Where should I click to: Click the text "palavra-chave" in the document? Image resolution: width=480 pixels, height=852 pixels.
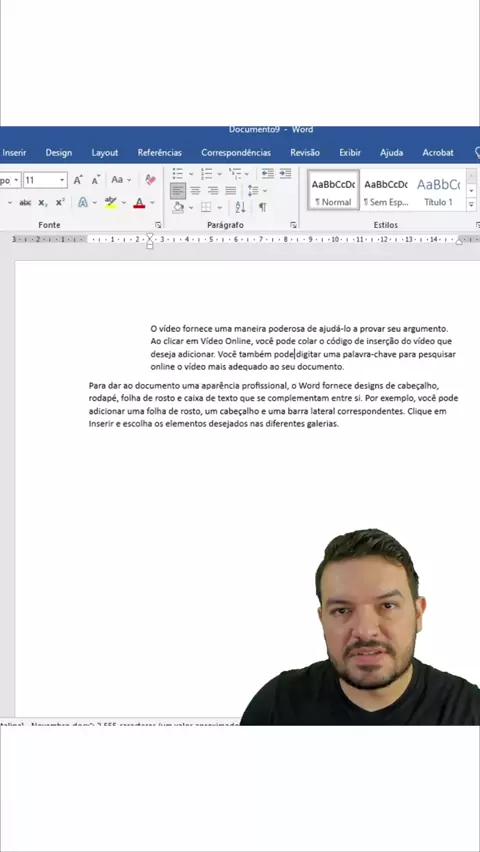(369, 354)
